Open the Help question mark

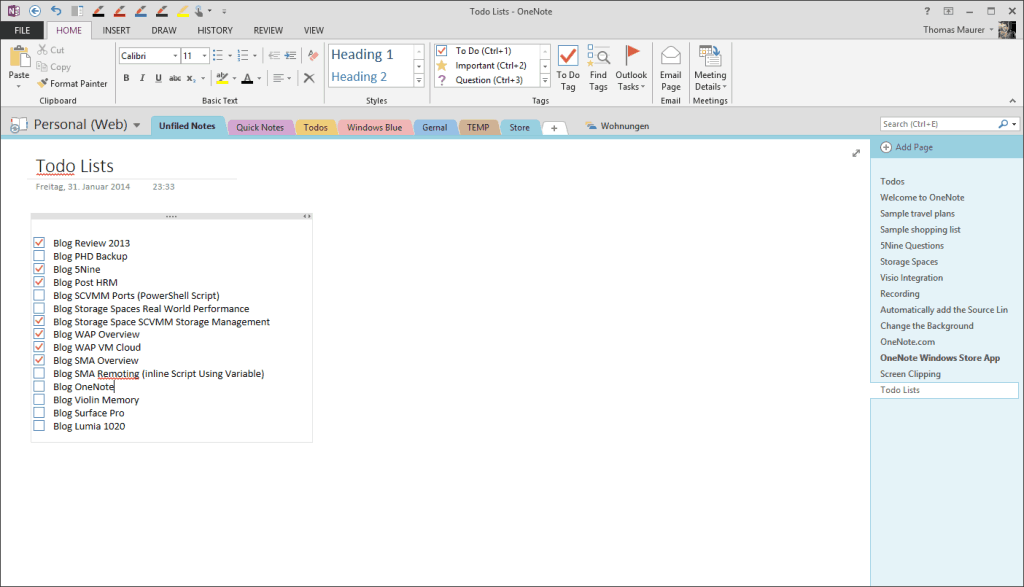[927, 11]
